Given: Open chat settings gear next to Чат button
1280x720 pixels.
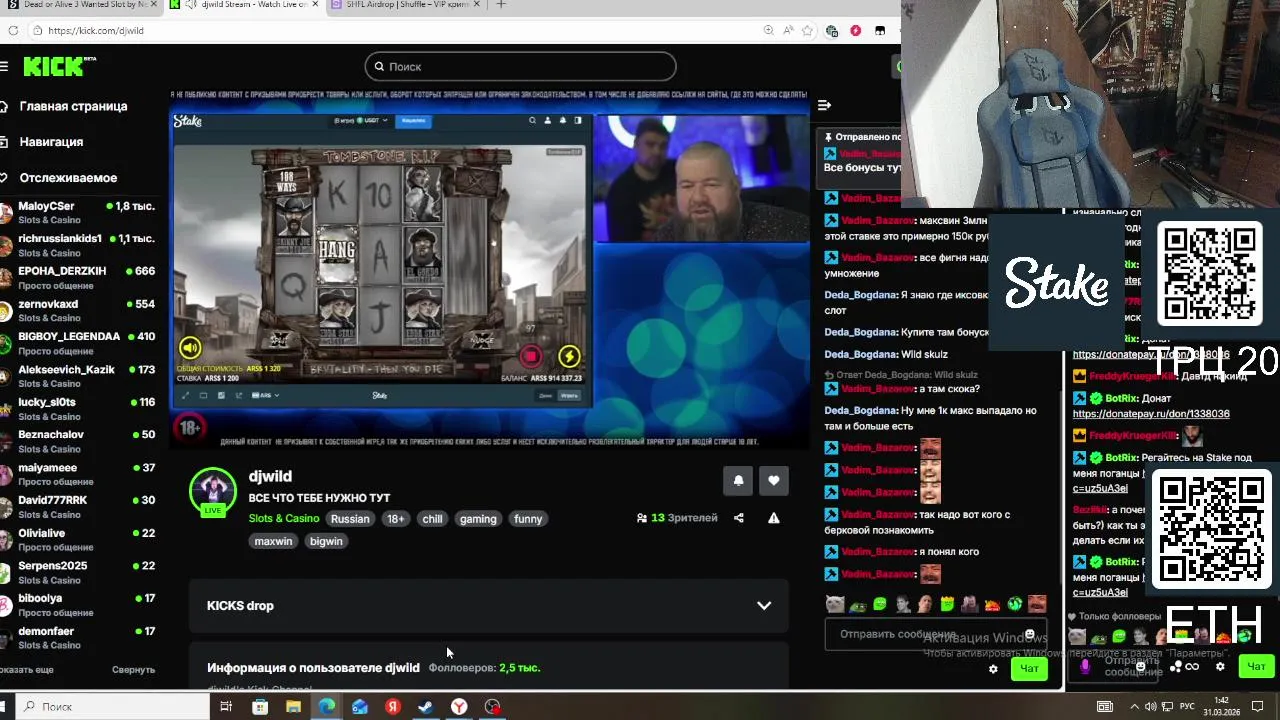Looking at the screenshot, I should 993,668.
